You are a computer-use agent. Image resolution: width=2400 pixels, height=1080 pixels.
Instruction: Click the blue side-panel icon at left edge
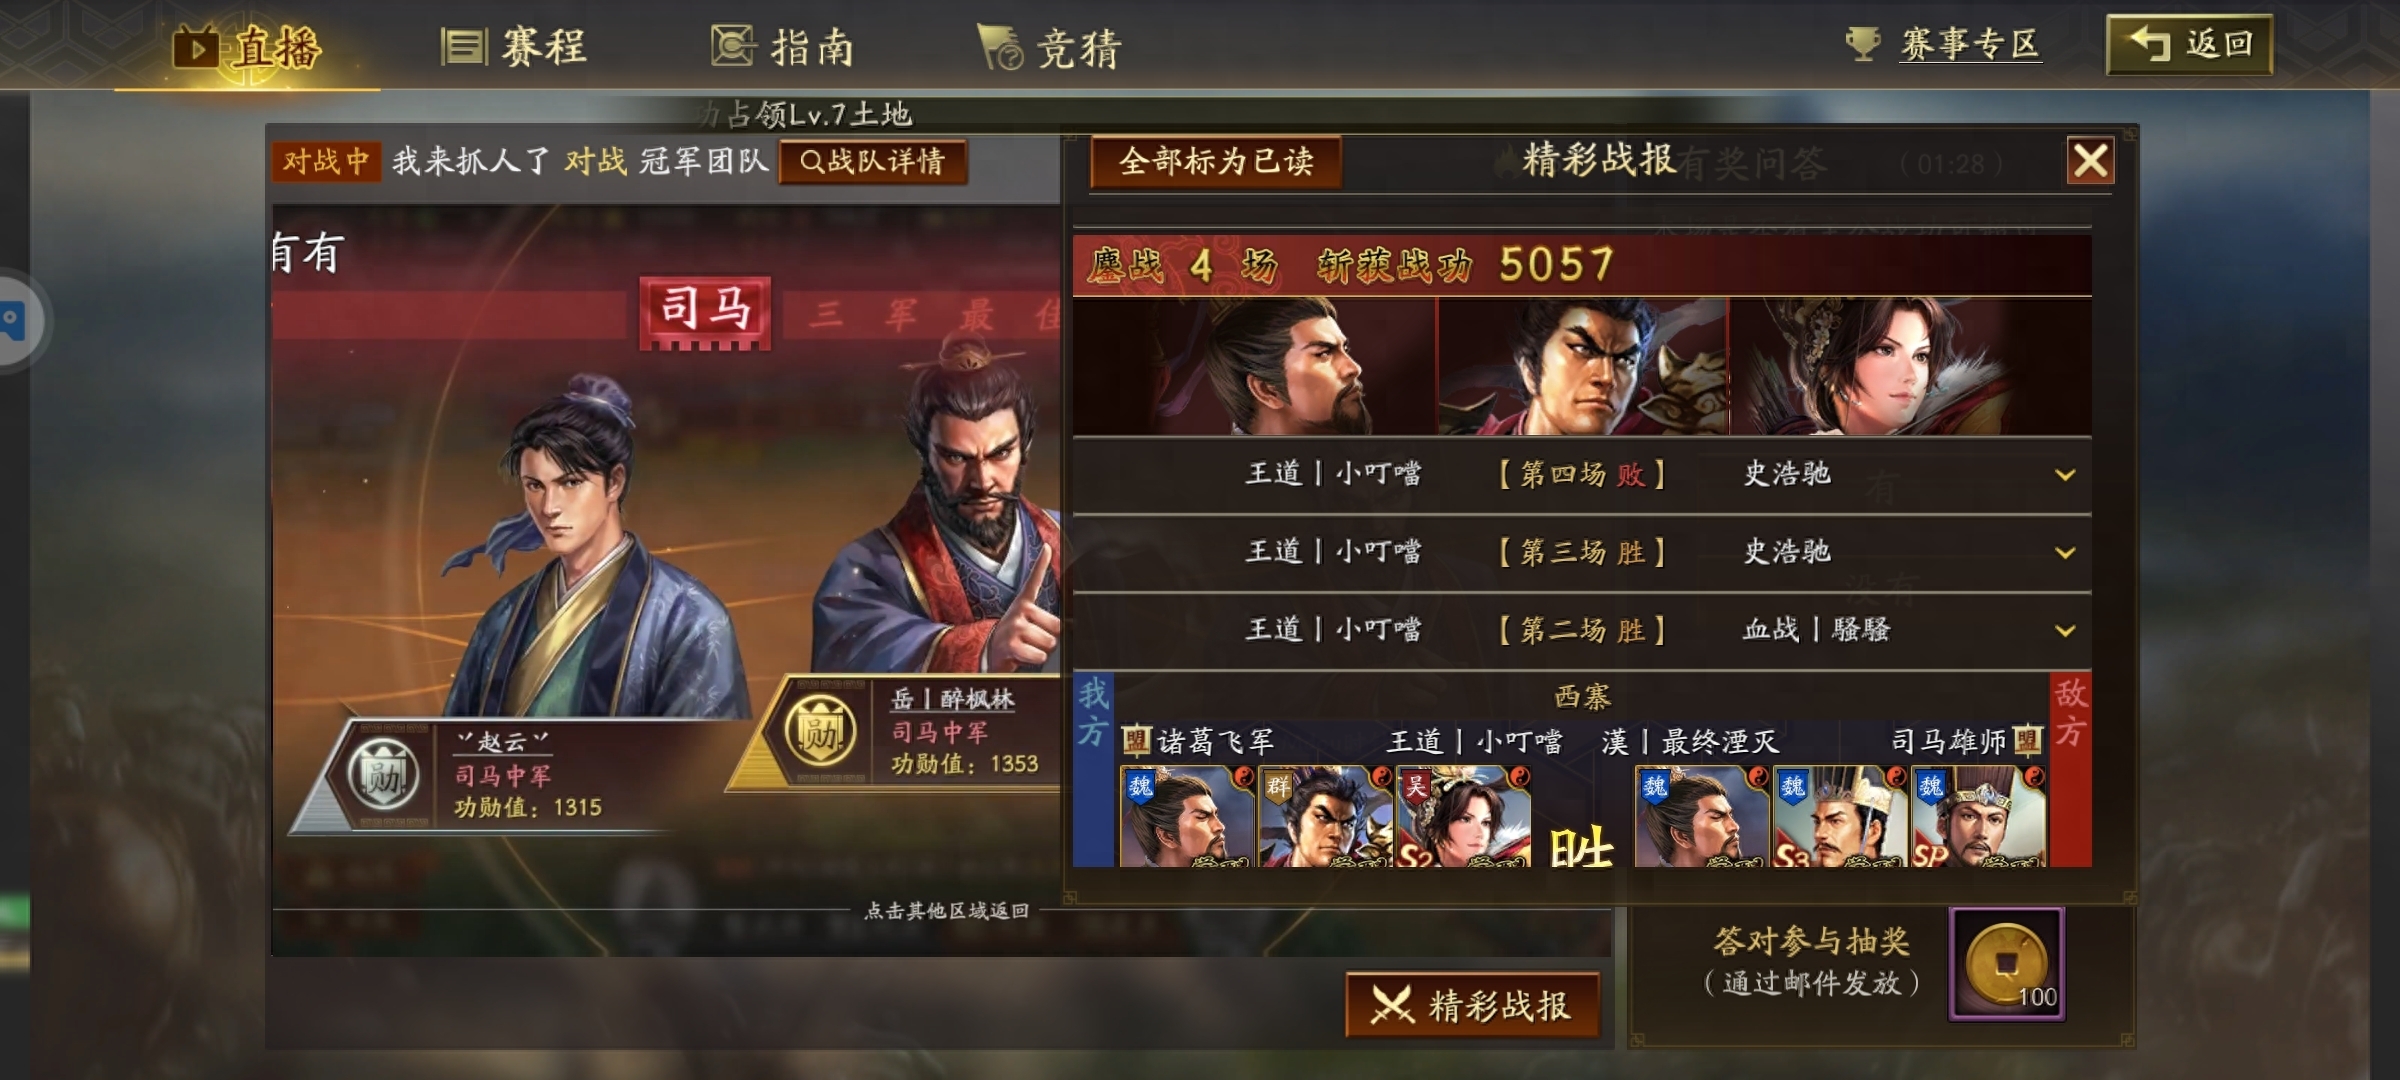pos(14,321)
